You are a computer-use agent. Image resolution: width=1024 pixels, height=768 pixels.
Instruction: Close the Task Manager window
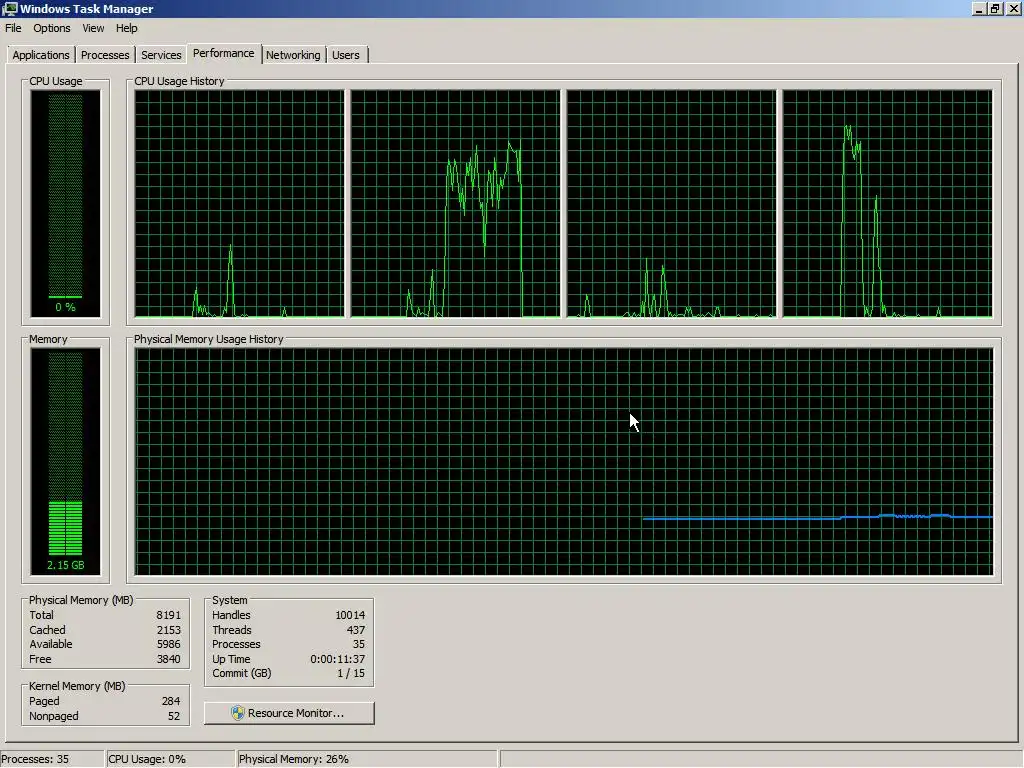(x=1013, y=8)
